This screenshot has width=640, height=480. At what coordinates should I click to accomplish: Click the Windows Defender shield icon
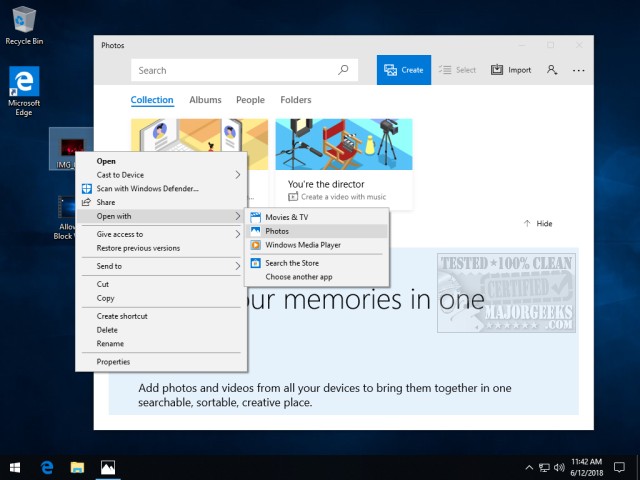(x=87, y=189)
